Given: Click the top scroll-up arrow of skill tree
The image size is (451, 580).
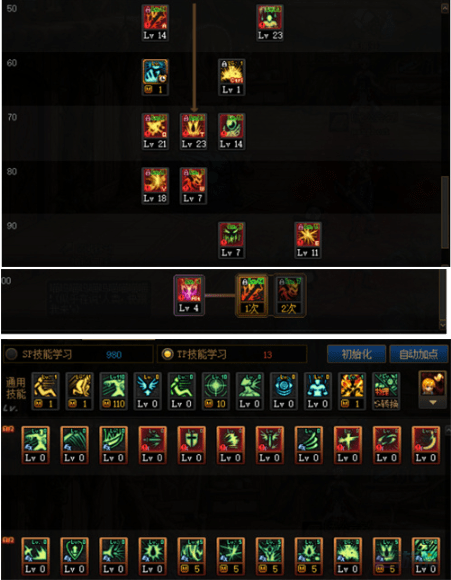Looking at the screenshot, I should pyautogui.click(x=445, y=8).
